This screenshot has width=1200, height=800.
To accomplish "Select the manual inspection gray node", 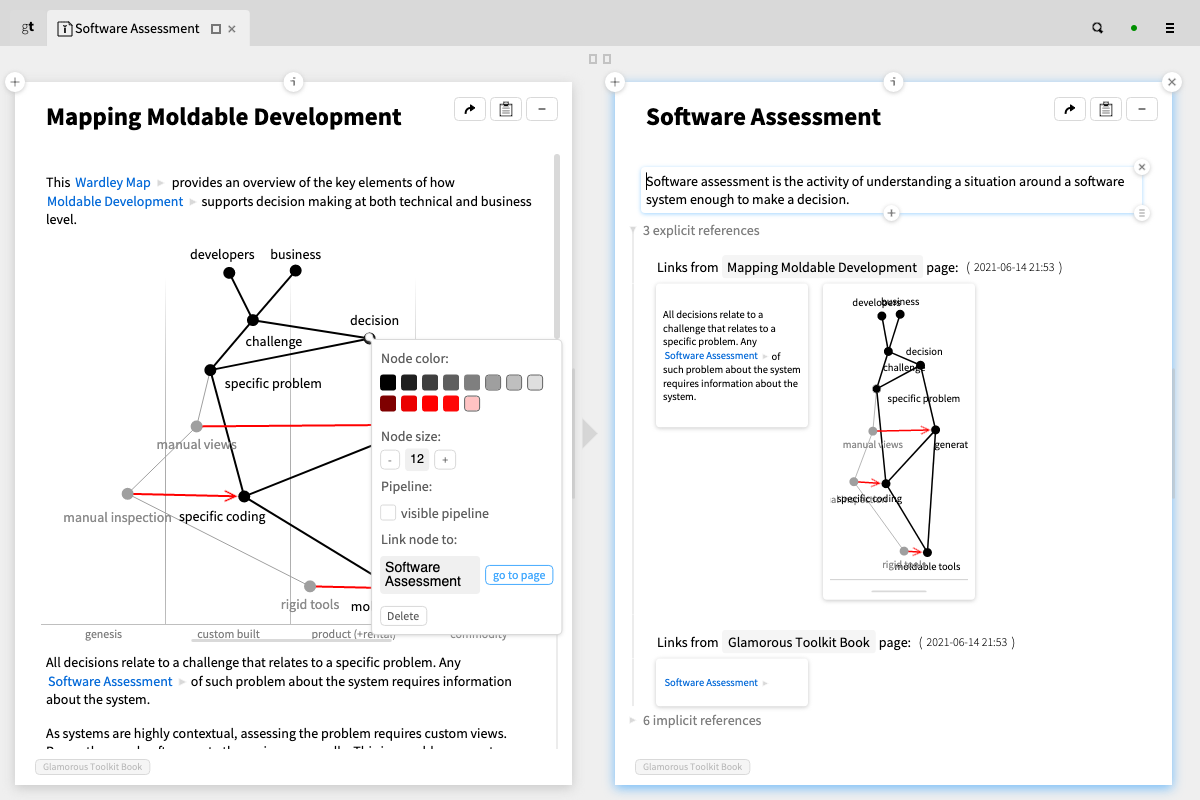I will pos(127,493).
